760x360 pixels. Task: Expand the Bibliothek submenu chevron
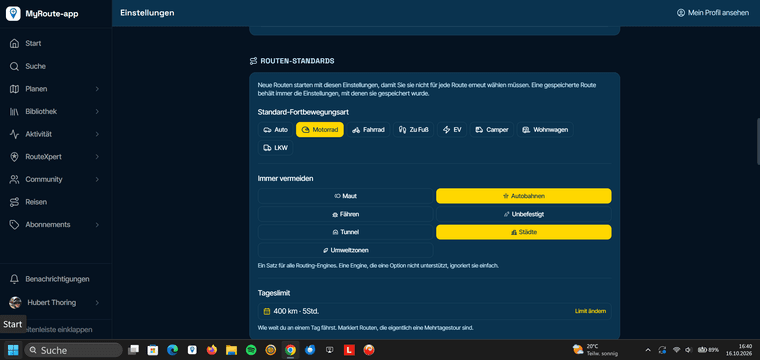[97, 111]
